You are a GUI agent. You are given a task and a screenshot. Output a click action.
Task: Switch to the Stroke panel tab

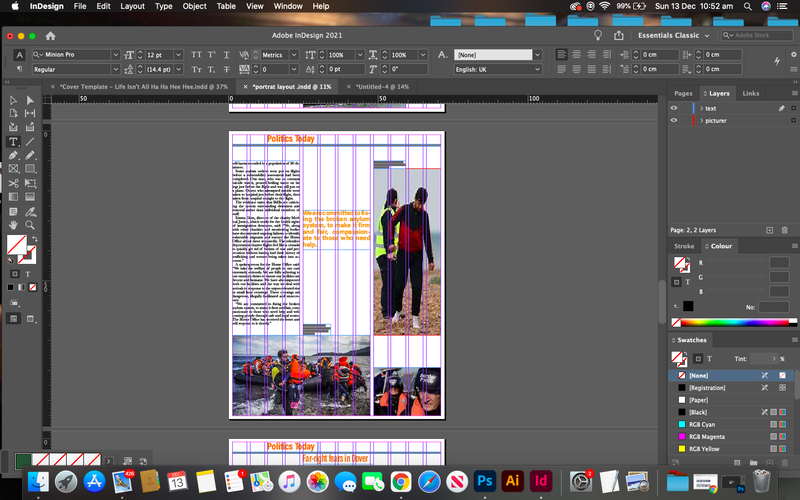point(684,246)
